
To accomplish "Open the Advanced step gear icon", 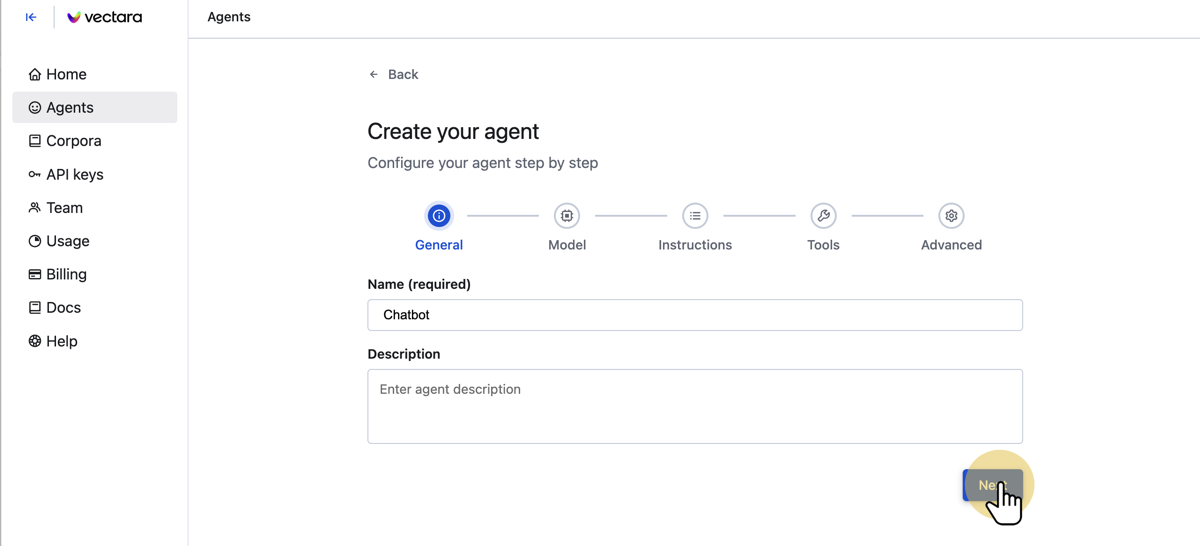I will point(951,216).
